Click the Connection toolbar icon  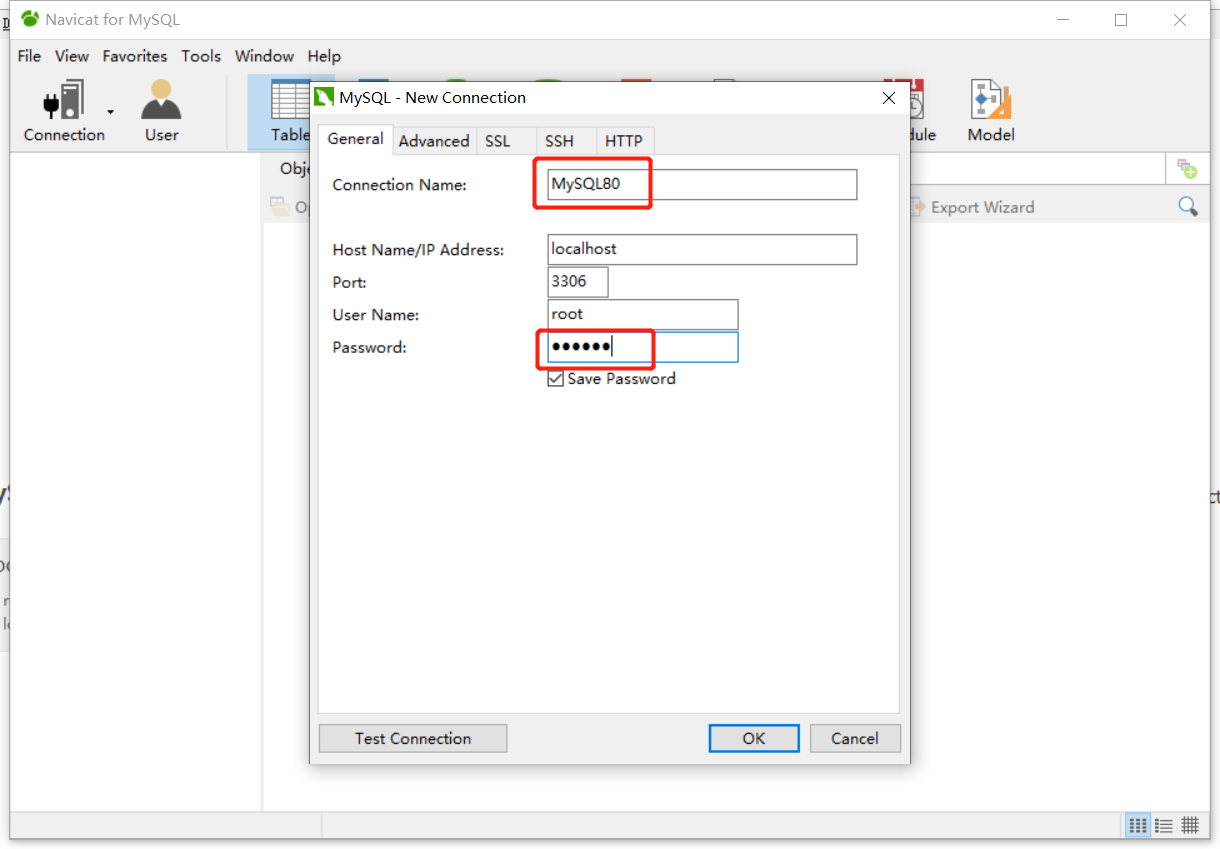pos(63,111)
